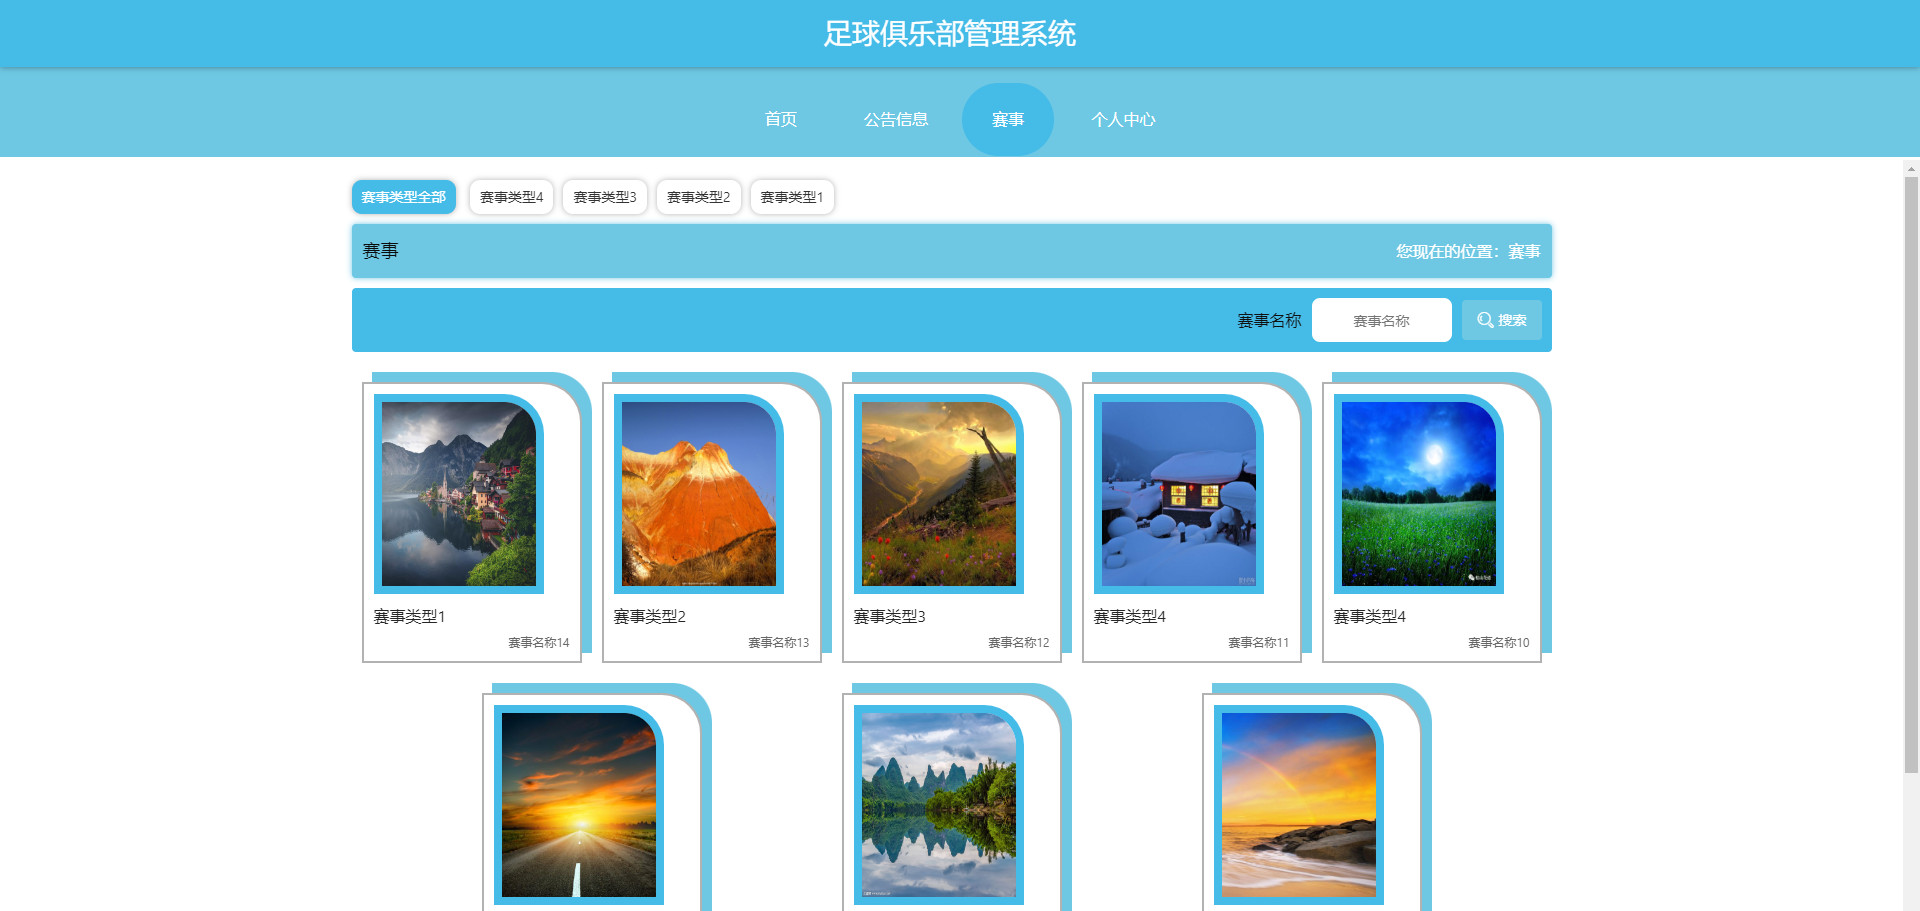Open the karst mountains reflection thumbnail
Image resolution: width=1920 pixels, height=911 pixels.
point(939,805)
